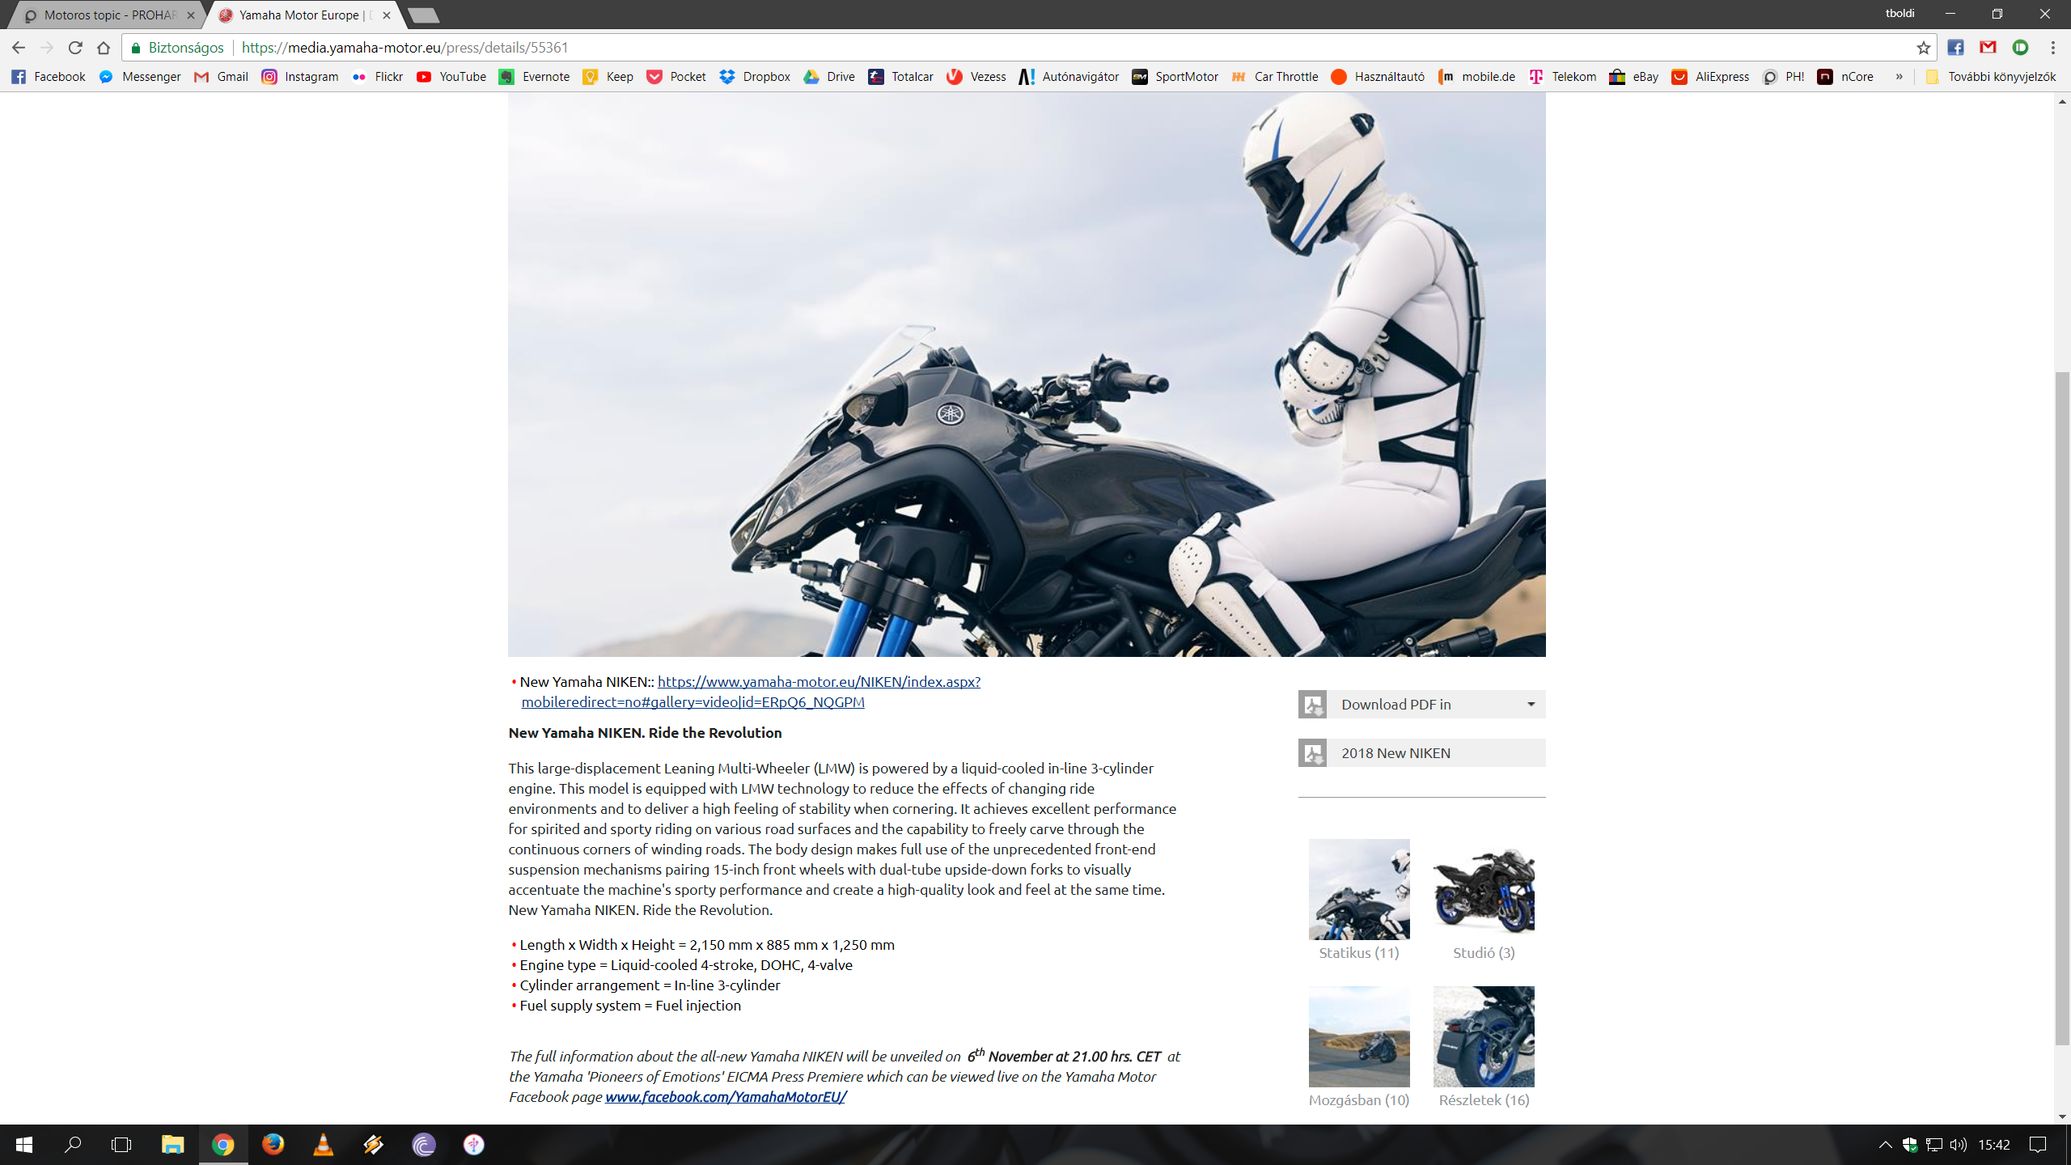Click the home page icon
This screenshot has width=2071, height=1165.
pos(103,47)
